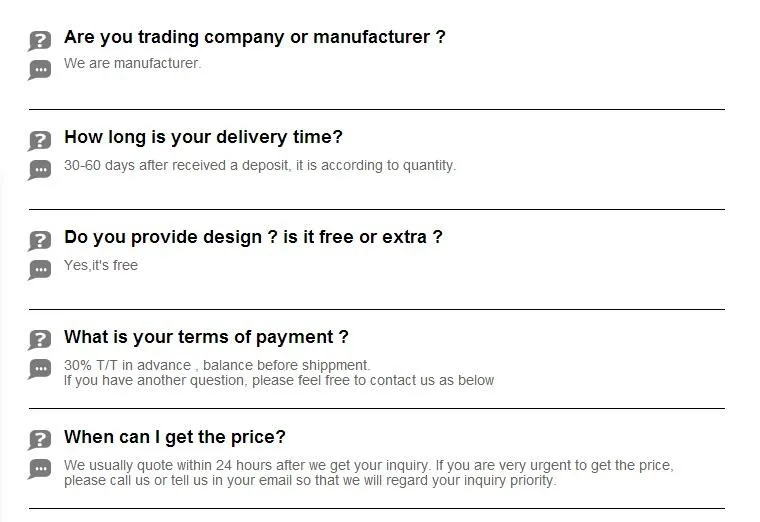Image resolution: width=760 pixels, height=522 pixels.
Task: Click heading 'When can I get the price?'
Action: pos(175,437)
